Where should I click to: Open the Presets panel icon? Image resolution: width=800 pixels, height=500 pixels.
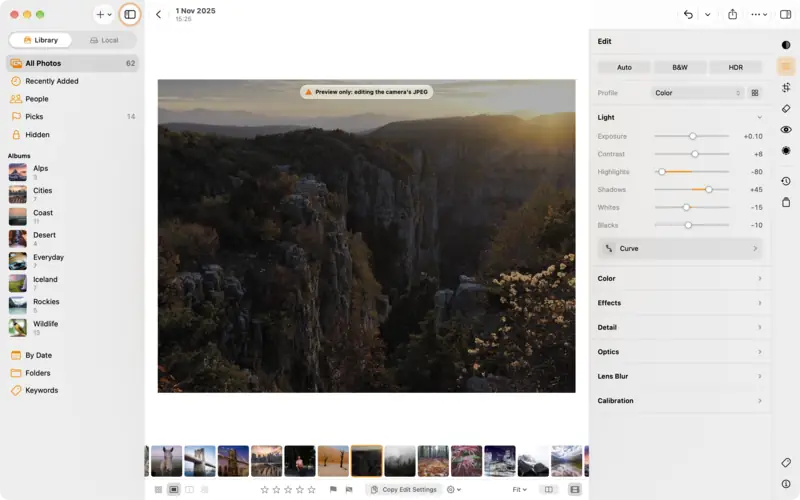click(786, 45)
